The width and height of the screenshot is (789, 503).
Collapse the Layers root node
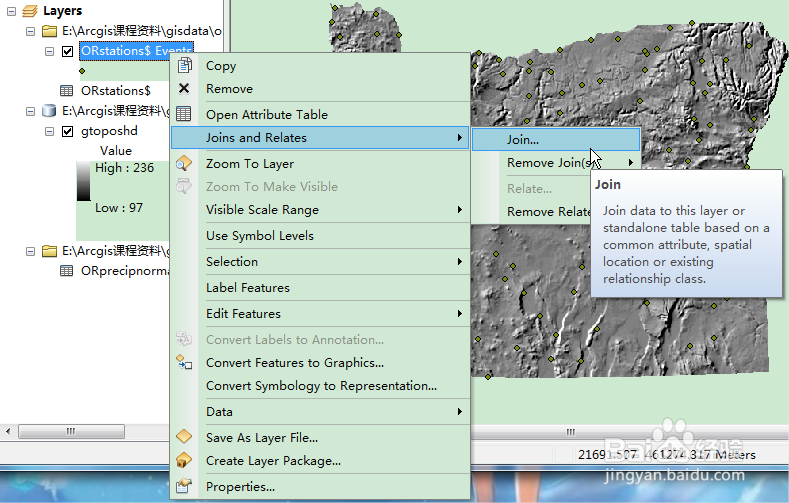tap(12, 11)
